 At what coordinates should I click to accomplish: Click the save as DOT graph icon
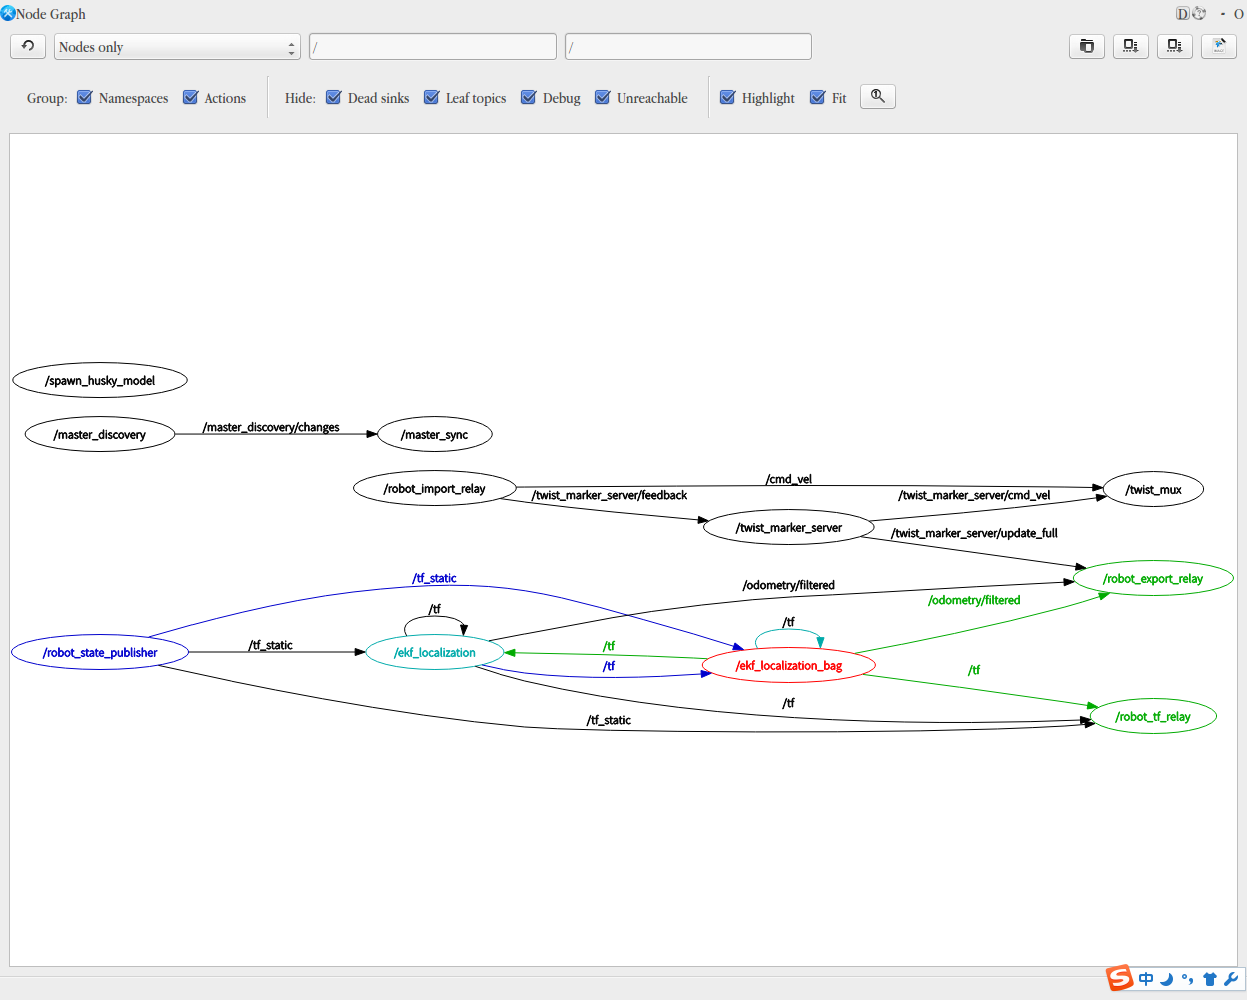(x=1131, y=46)
